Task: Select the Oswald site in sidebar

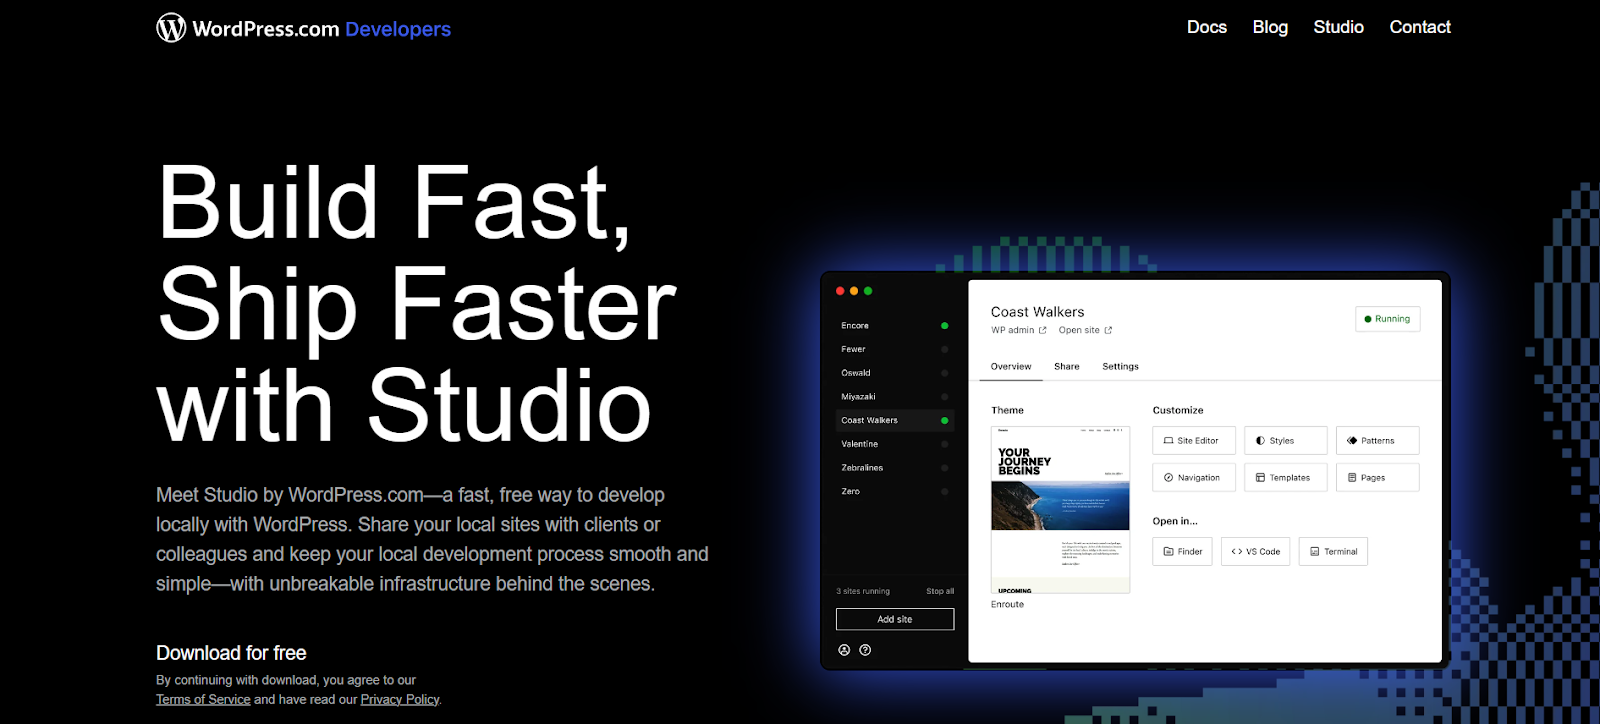Action: [895, 373]
